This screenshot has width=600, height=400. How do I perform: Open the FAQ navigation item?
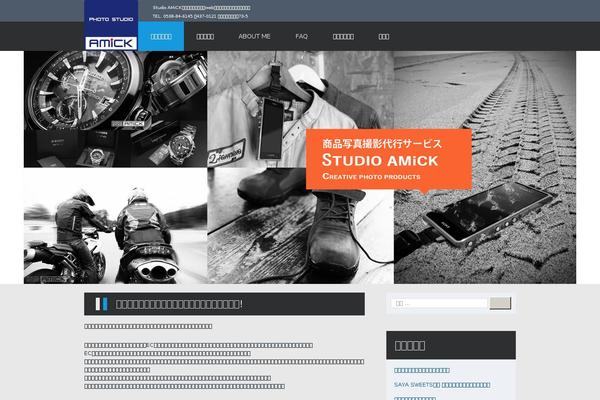point(301,36)
